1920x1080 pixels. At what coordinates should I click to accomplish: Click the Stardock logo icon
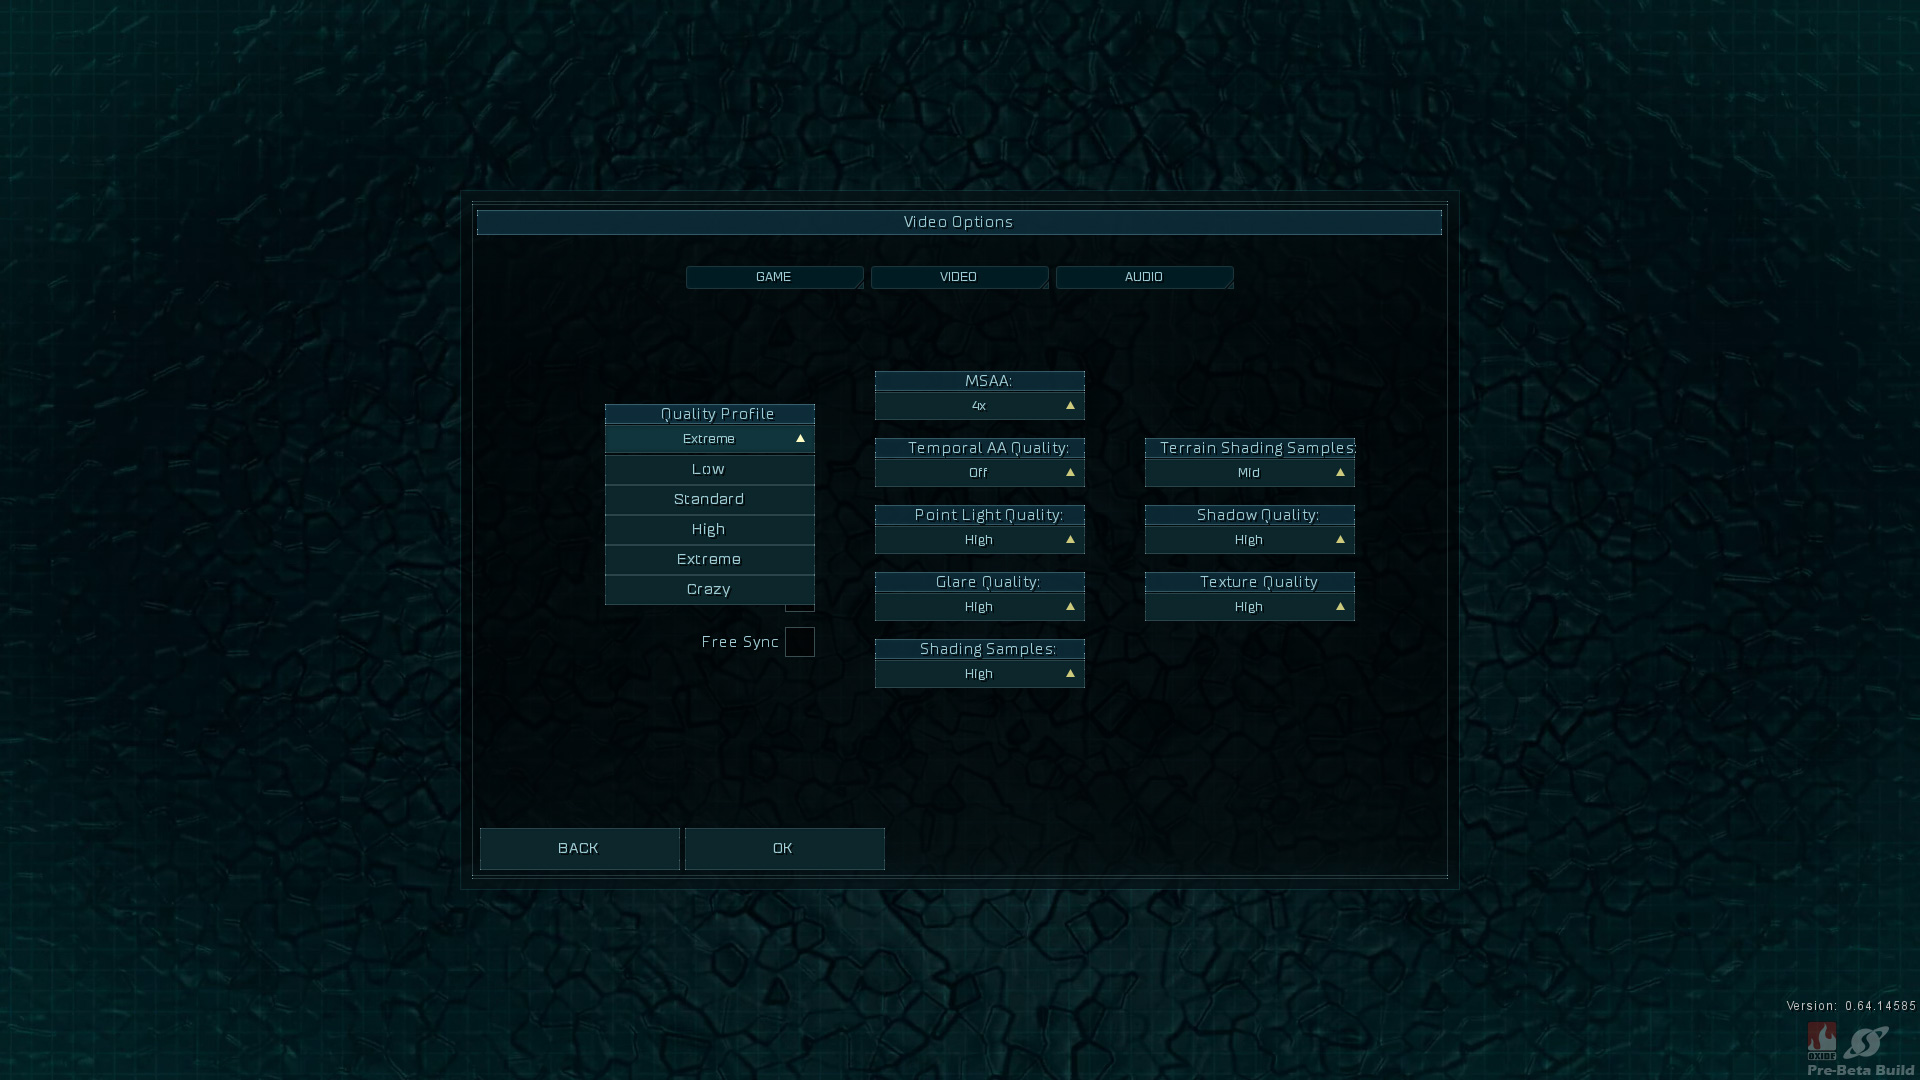pyautogui.click(x=1866, y=1043)
